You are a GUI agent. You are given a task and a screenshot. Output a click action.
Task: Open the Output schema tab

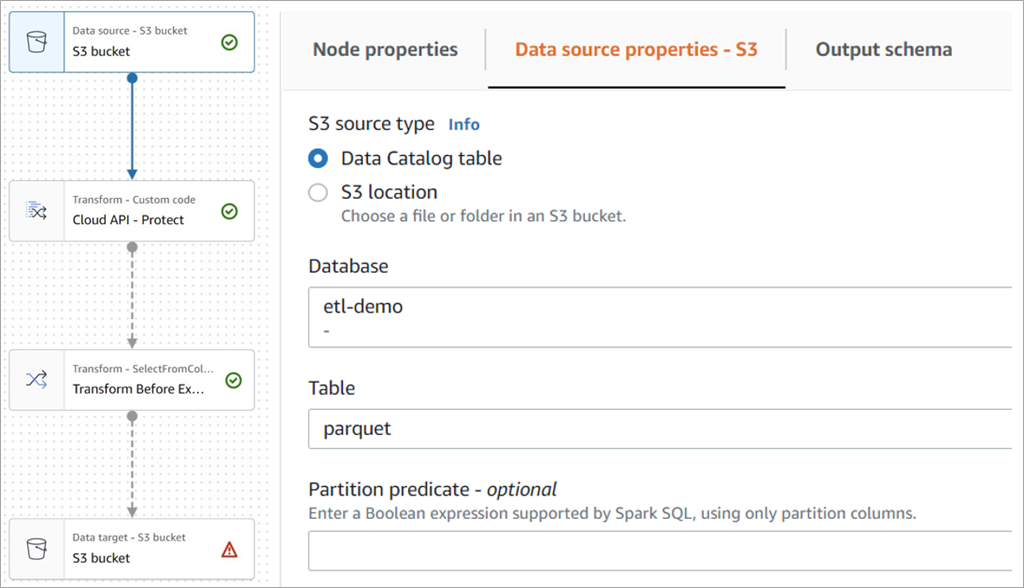(x=883, y=49)
